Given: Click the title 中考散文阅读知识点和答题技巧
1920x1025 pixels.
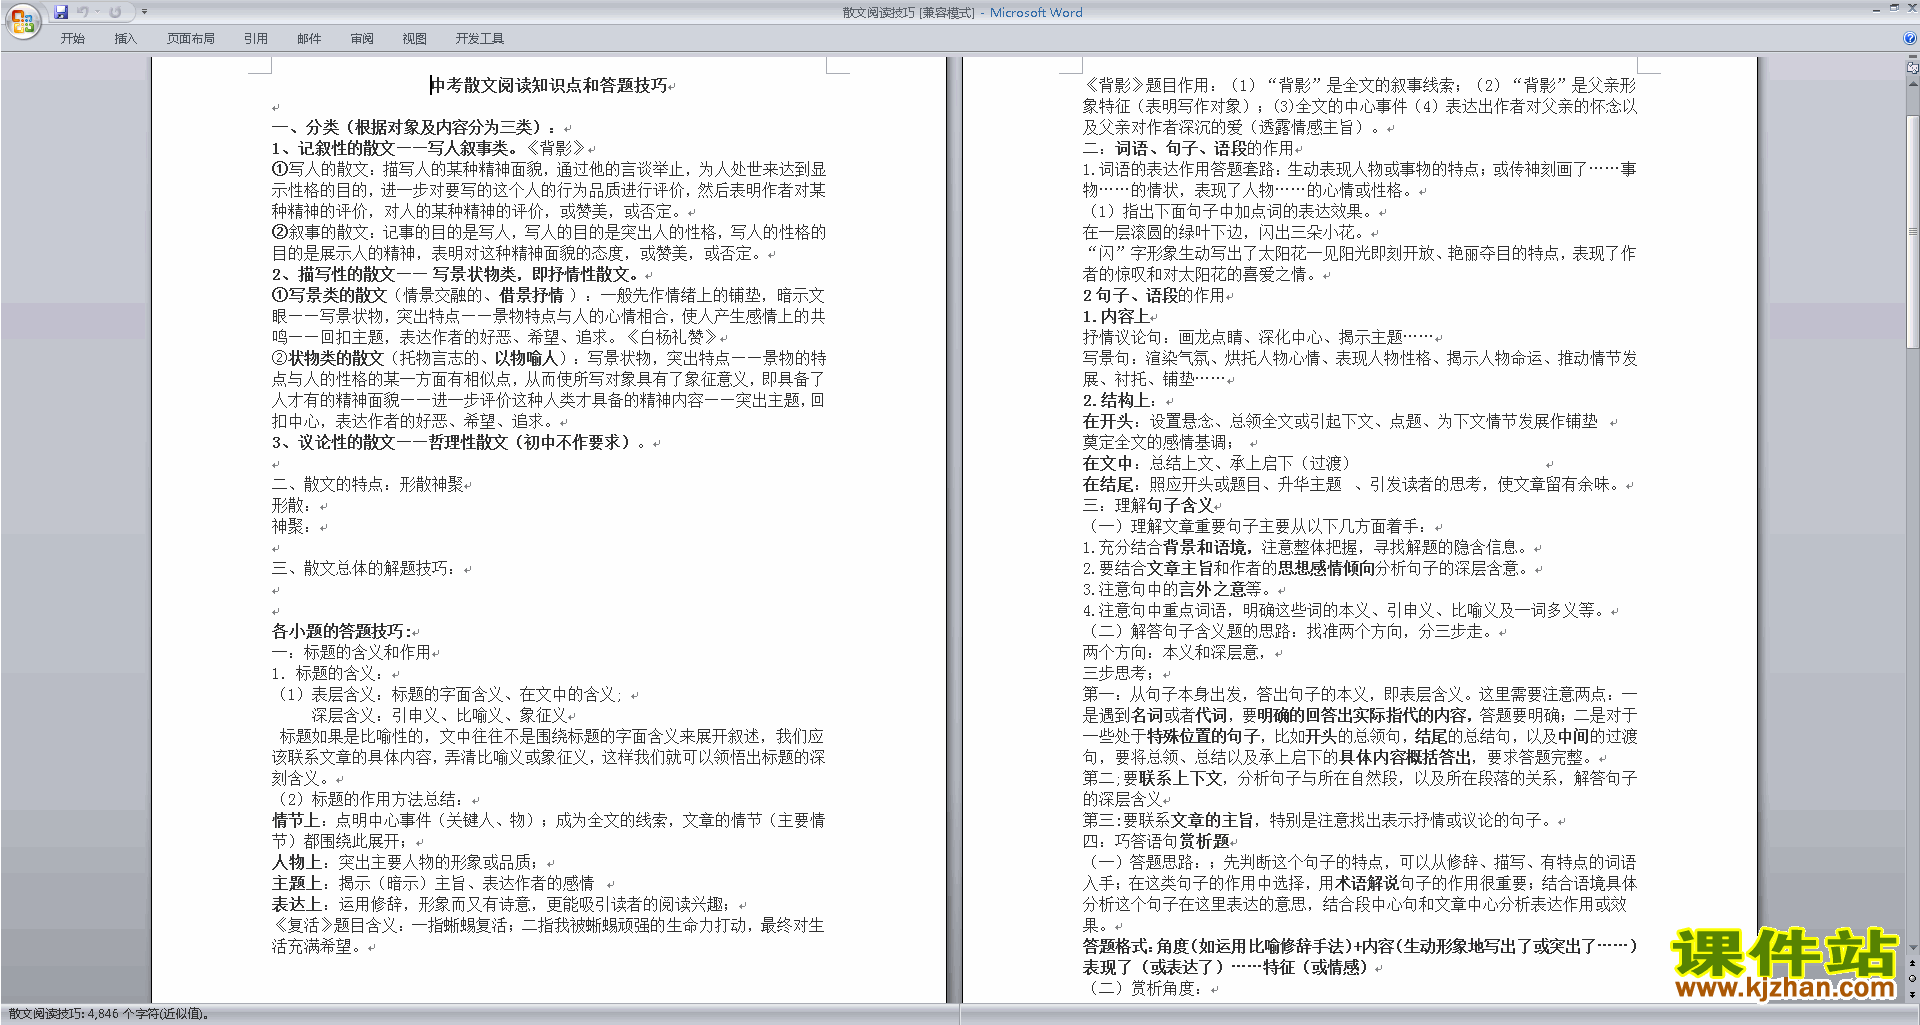Looking at the screenshot, I should (x=548, y=86).
